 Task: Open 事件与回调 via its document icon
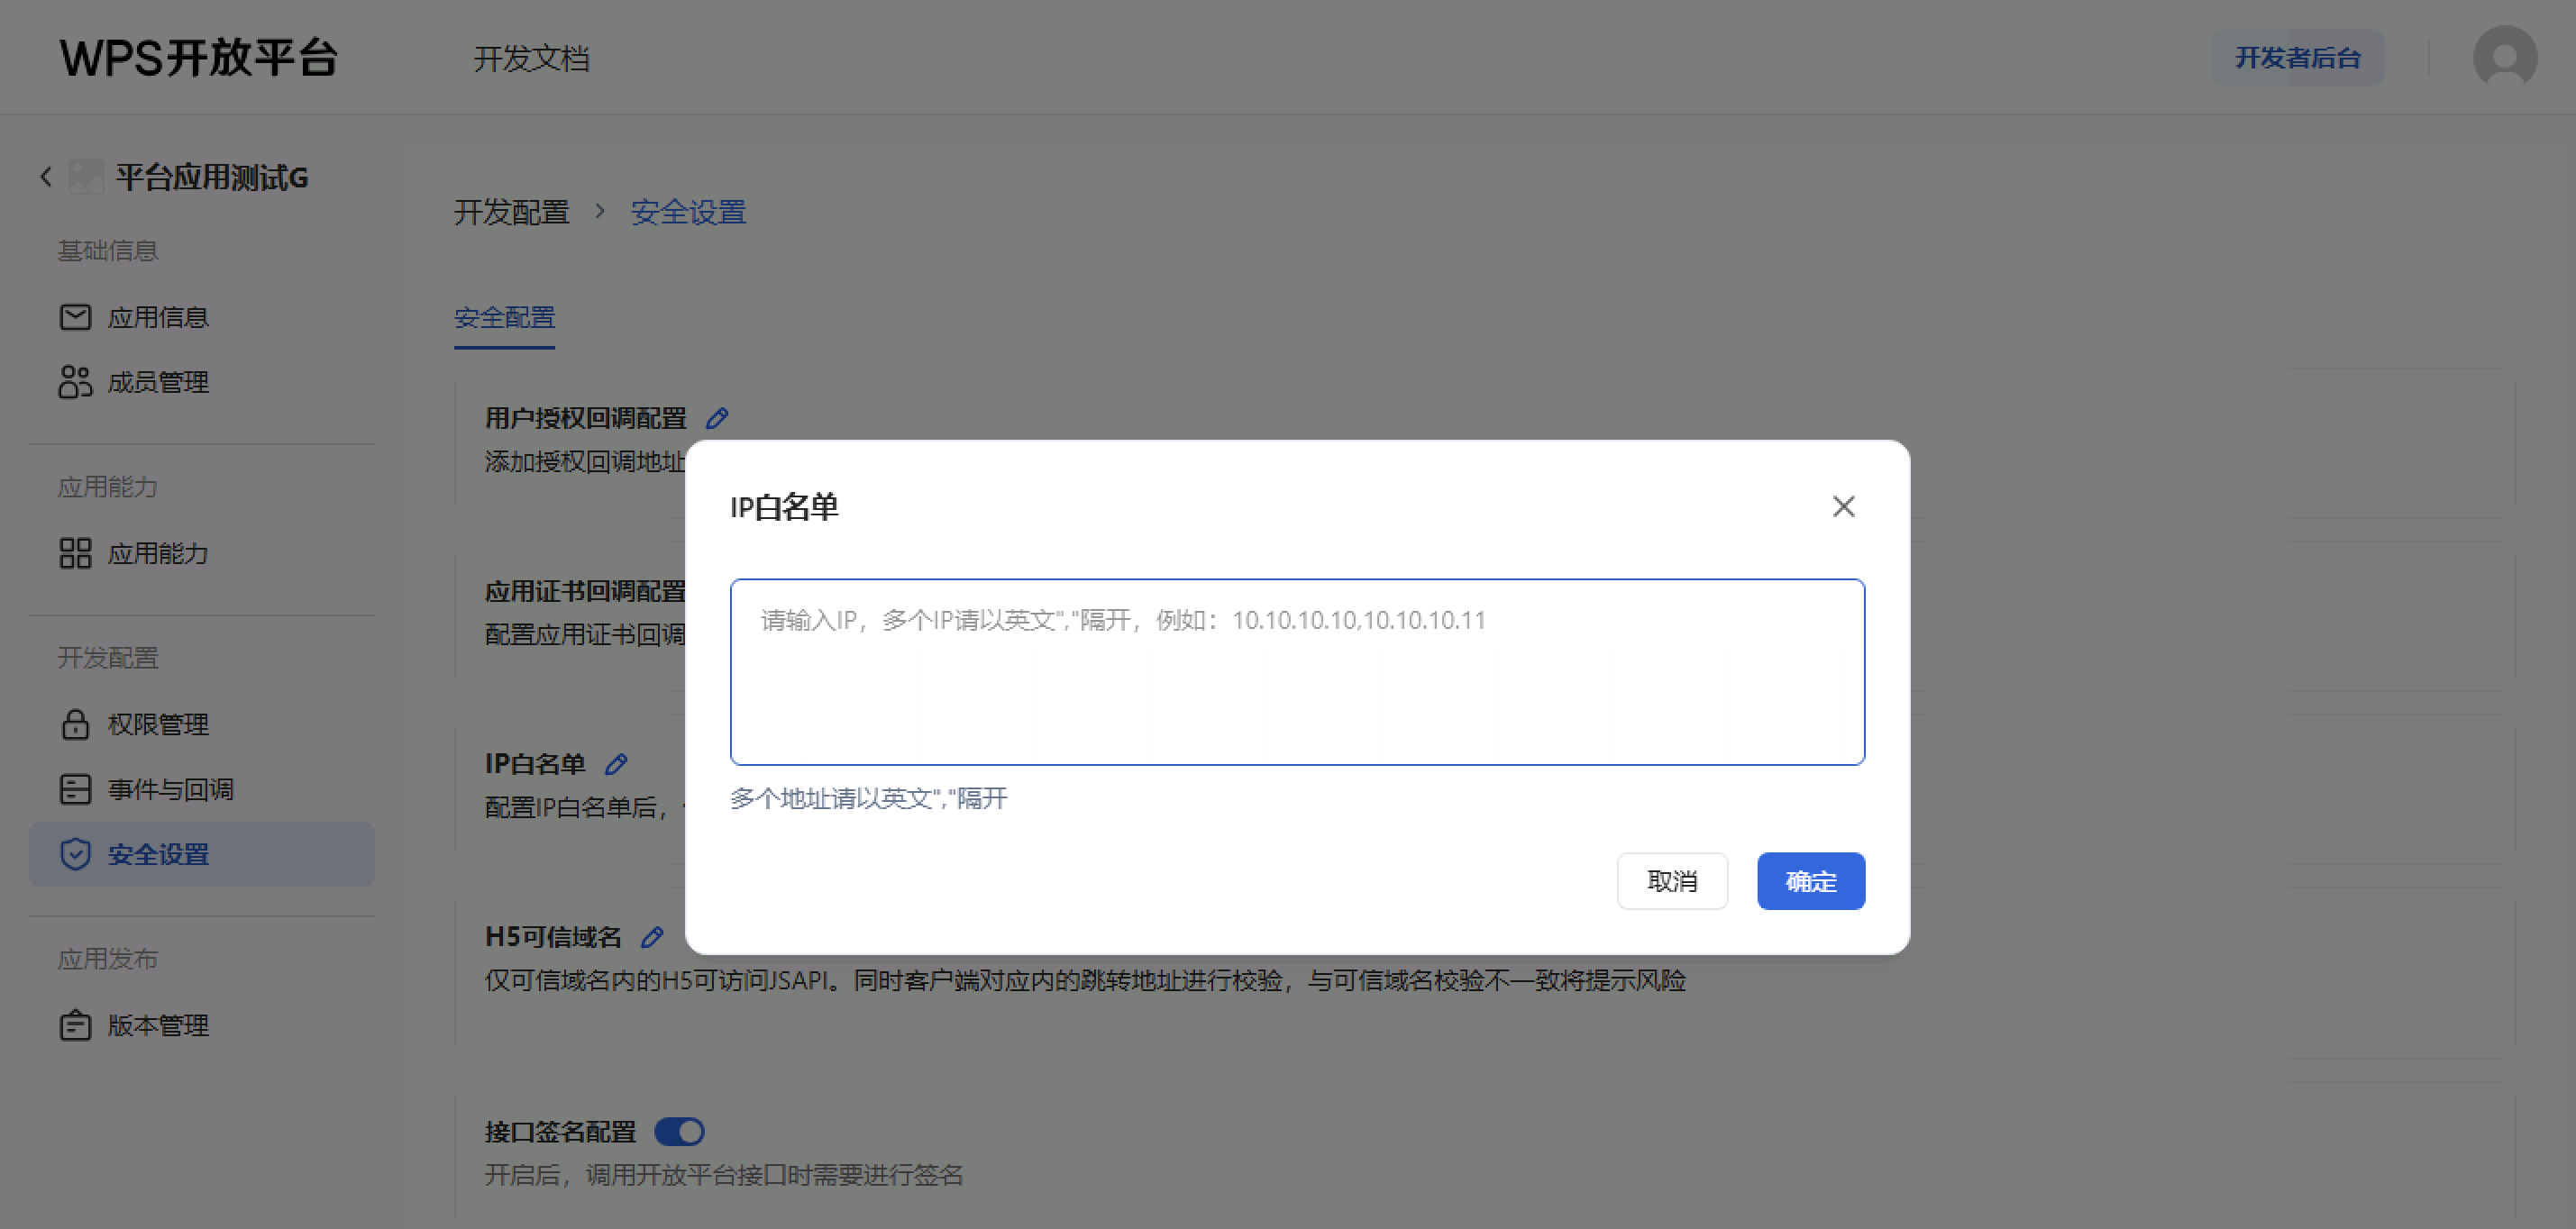tap(74, 789)
